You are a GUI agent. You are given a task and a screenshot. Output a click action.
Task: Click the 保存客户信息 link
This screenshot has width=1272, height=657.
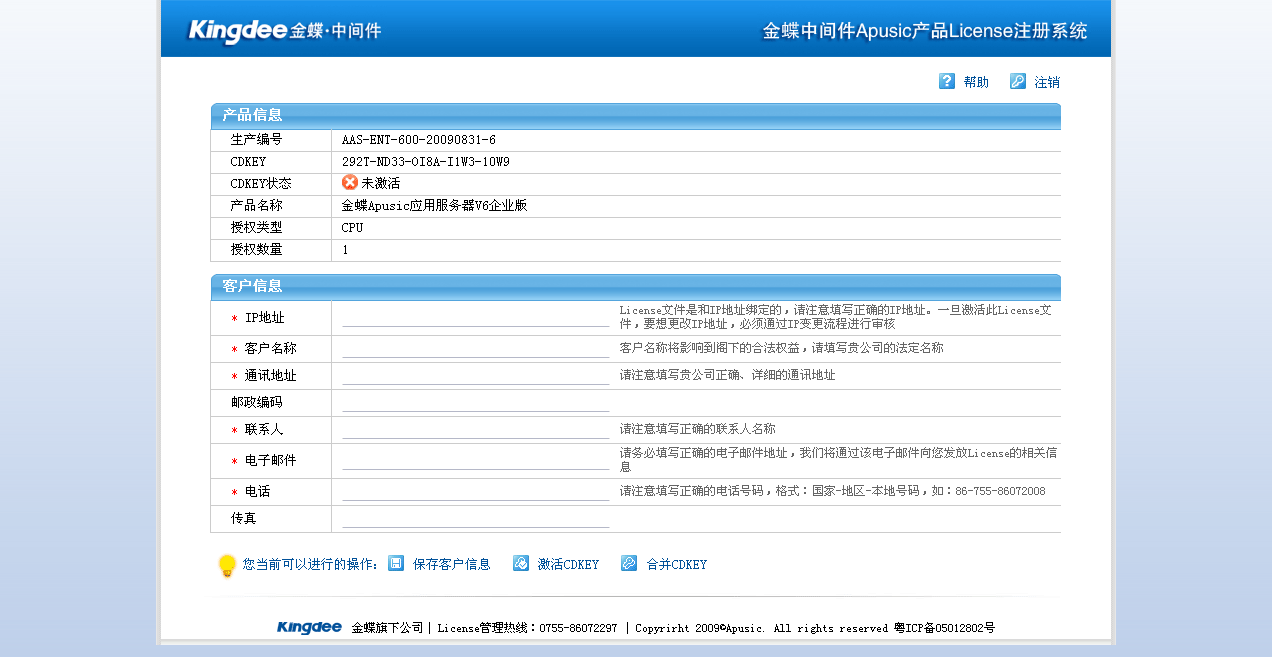(452, 565)
